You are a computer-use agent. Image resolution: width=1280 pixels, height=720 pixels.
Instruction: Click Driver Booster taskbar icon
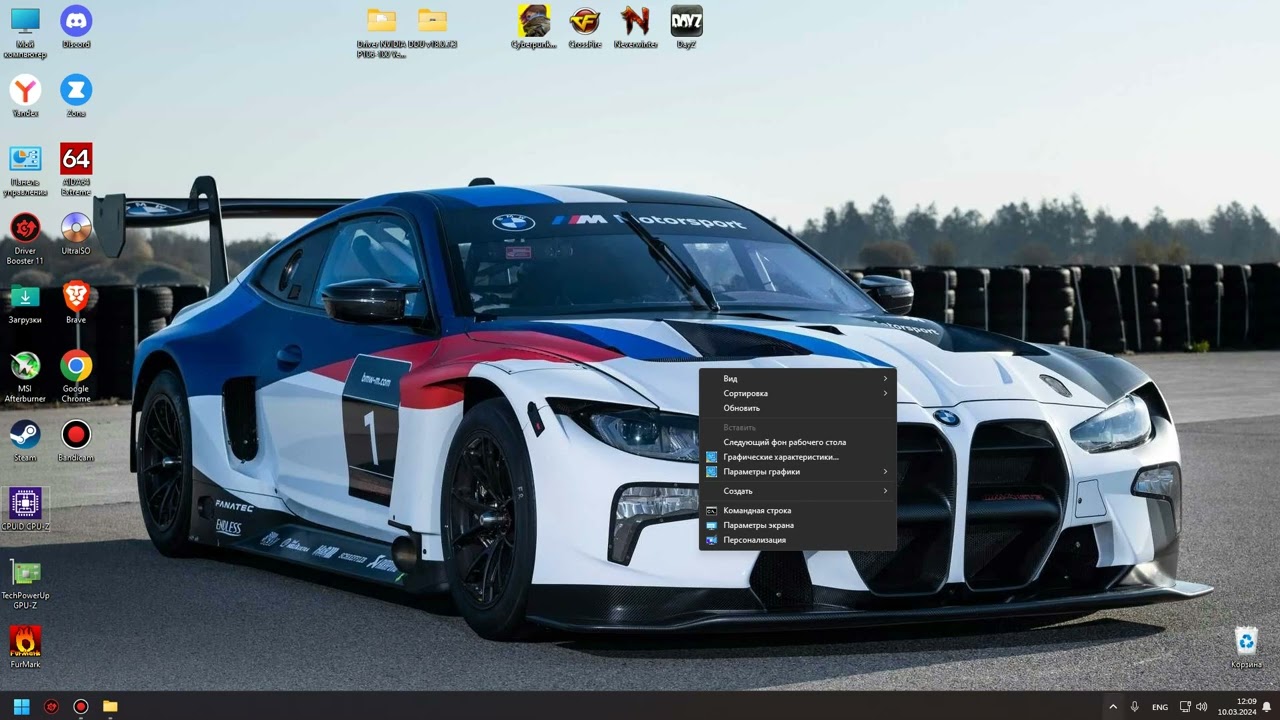[x=52, y=706]
